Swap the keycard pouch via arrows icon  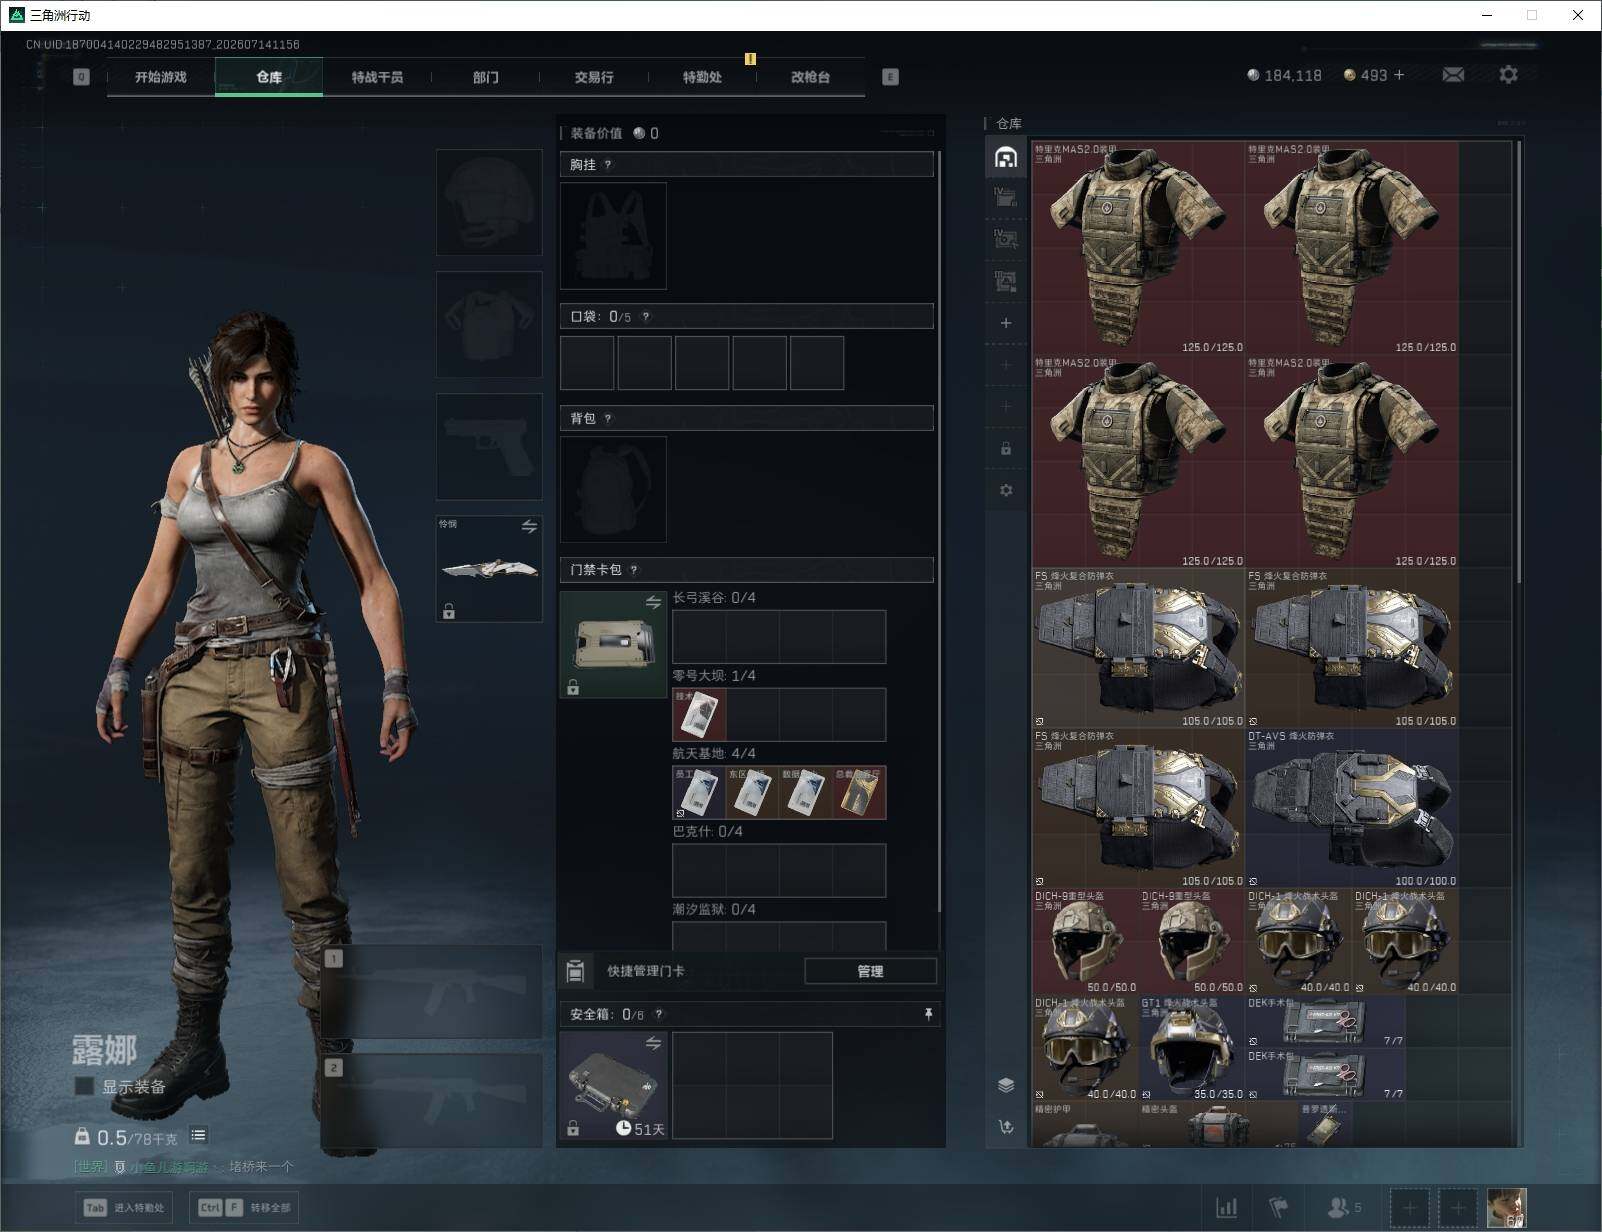(x=653, y=602)
